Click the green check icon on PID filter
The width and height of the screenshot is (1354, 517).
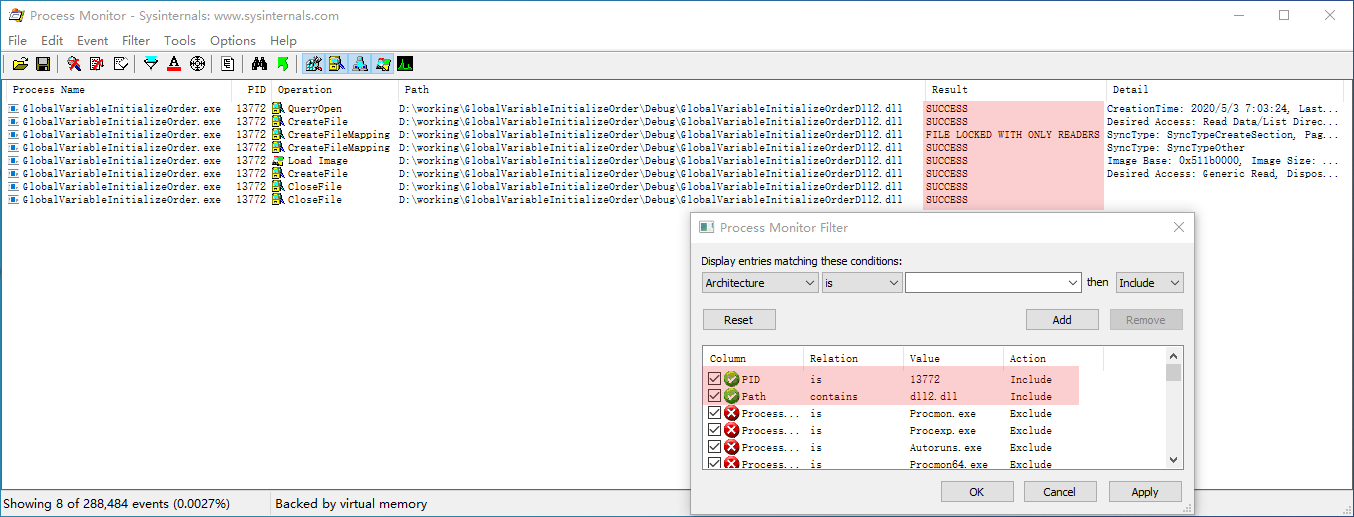point(732,379)
